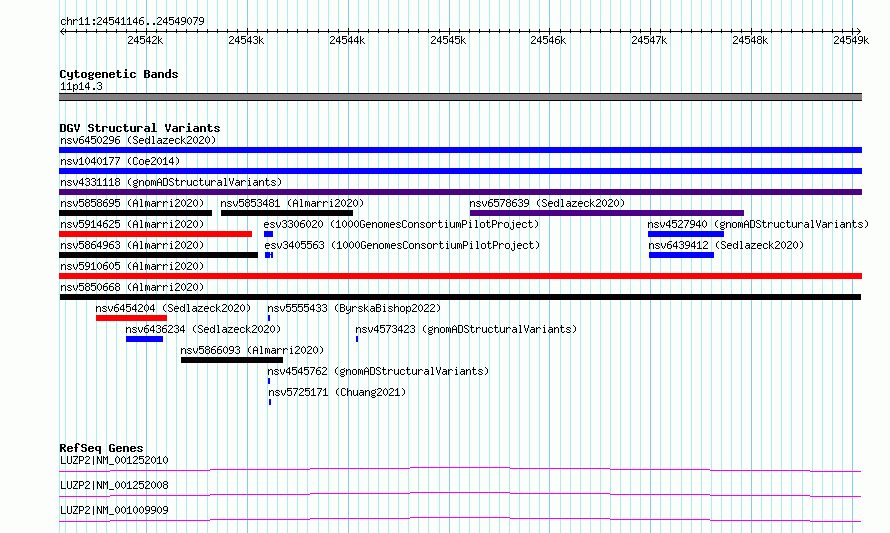Open the nsv4331118 (gnomADStructuralVariants) purple bar
Viewport: 890px width, 533px height.
[x=460, y=192]
